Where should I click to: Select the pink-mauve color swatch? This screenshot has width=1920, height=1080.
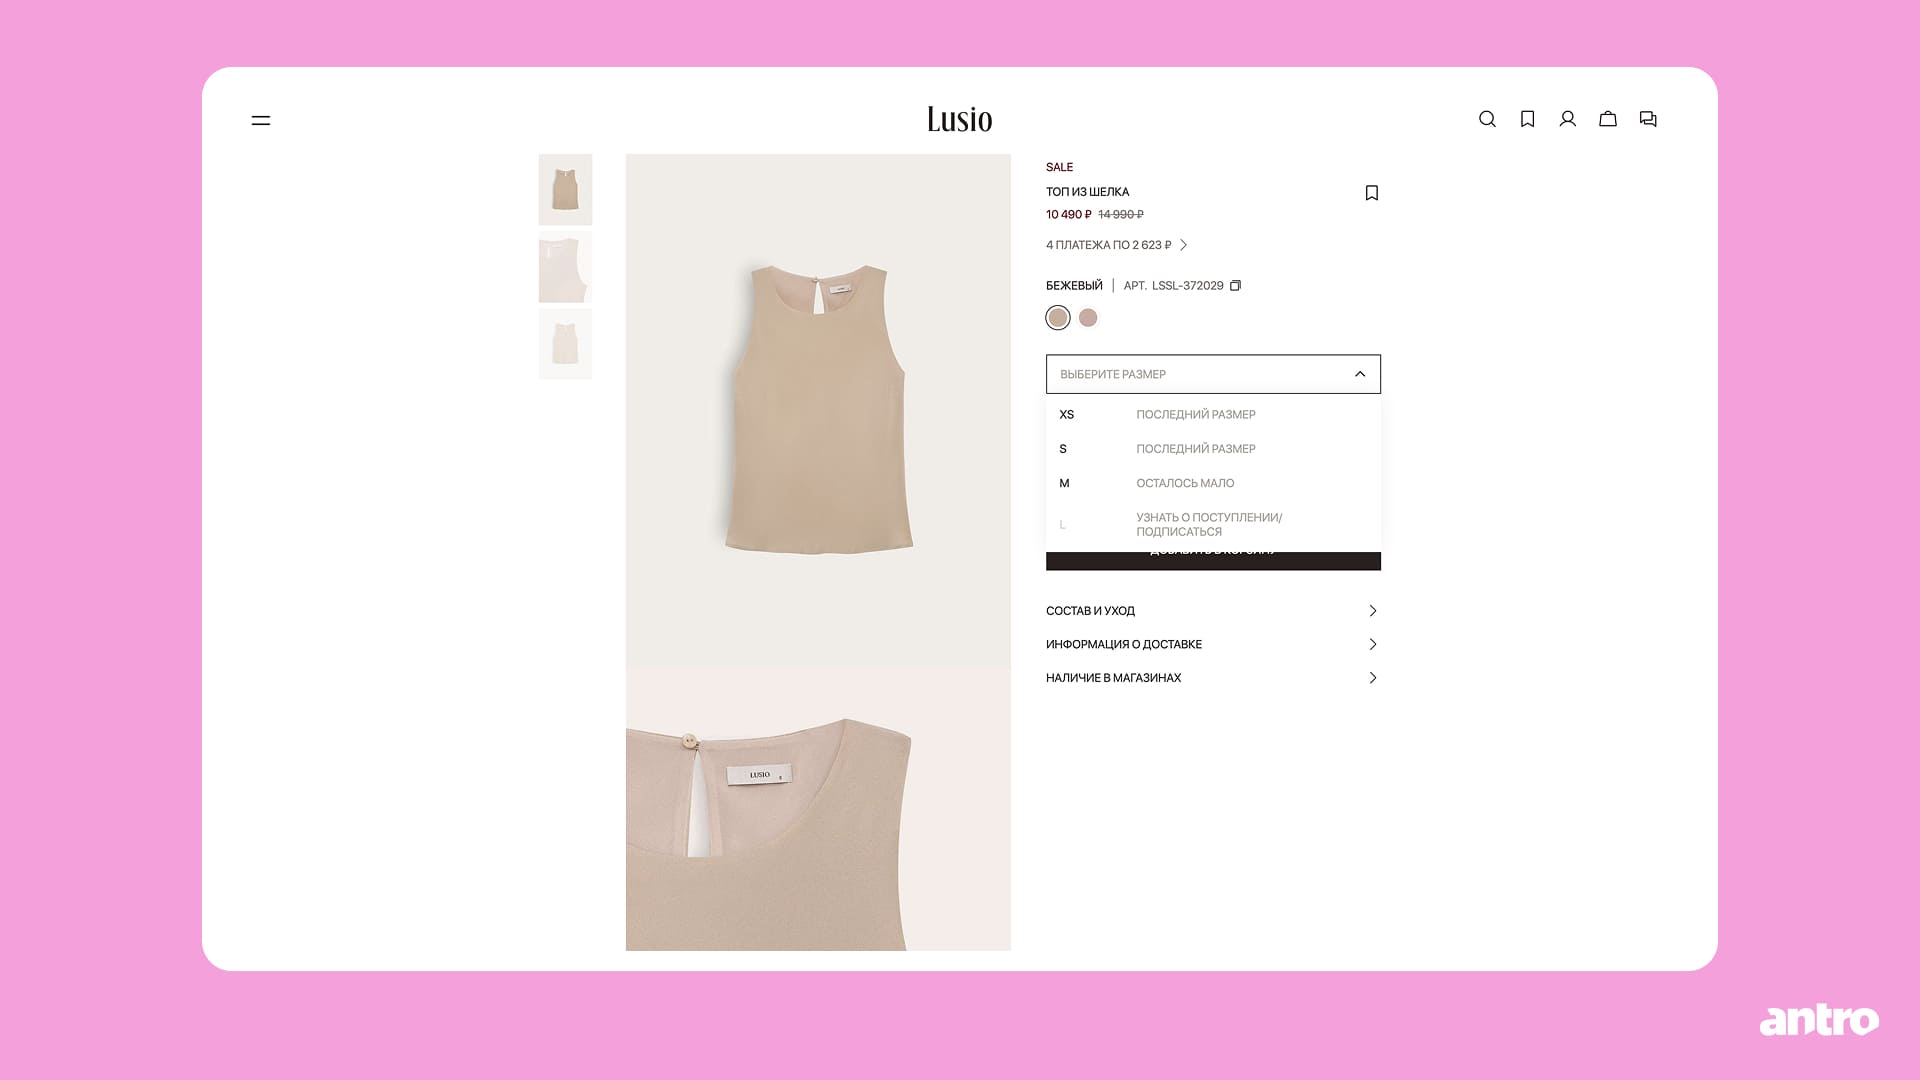(x=1088, y=318)
